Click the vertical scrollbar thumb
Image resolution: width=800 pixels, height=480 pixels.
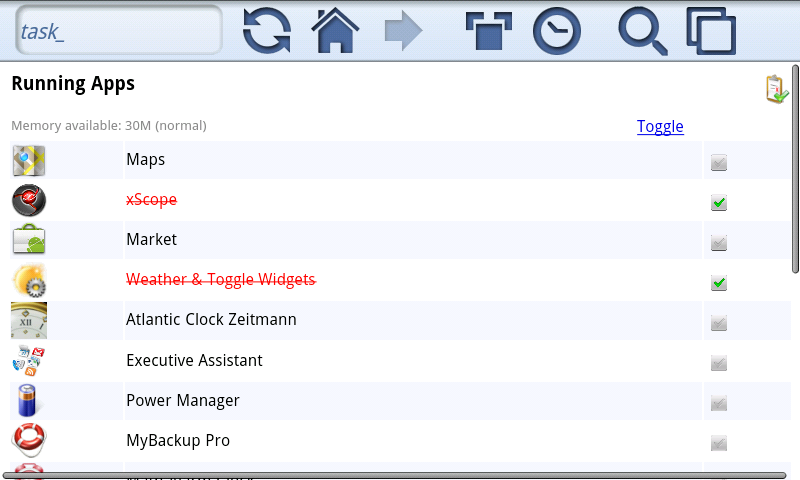795,168
